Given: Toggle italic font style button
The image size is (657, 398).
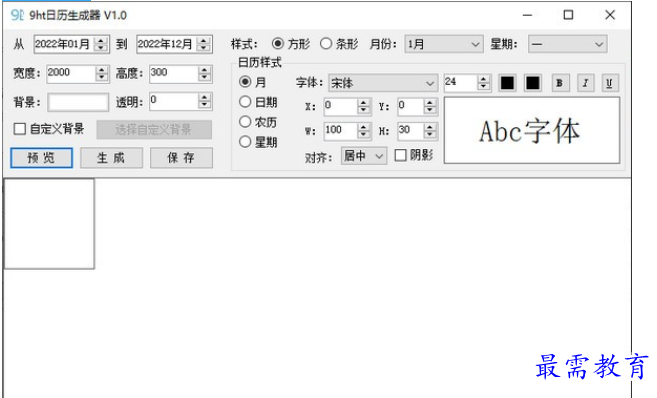Looking at the screenshot, I should [585, 83].
